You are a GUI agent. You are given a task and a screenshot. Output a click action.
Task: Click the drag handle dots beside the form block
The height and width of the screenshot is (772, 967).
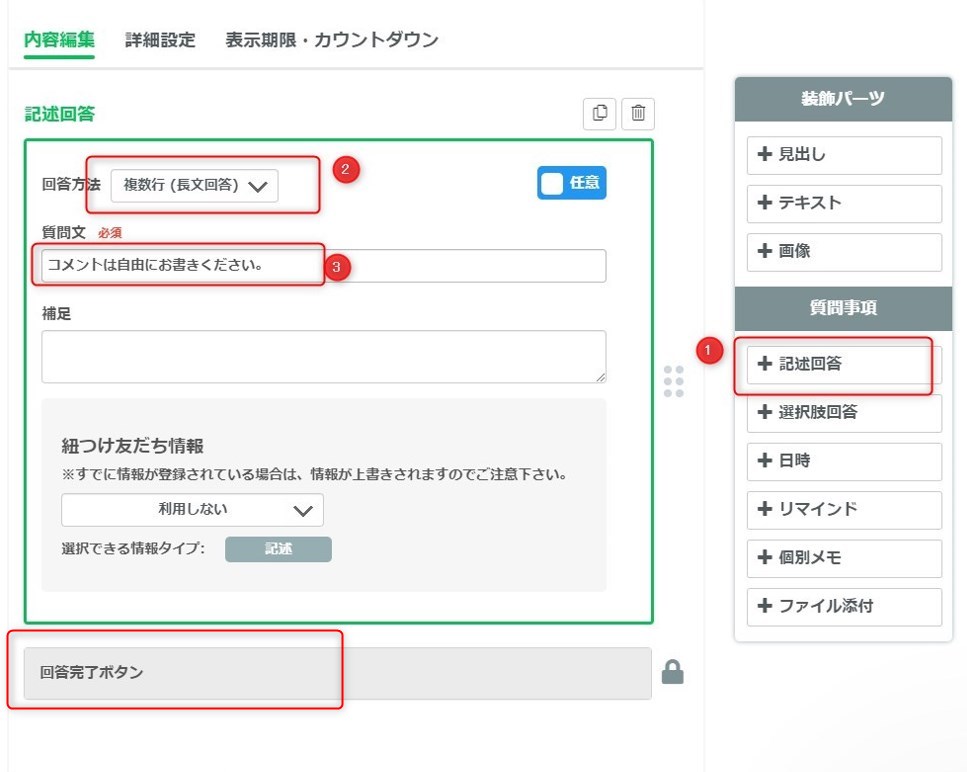[x=673, y=381]
